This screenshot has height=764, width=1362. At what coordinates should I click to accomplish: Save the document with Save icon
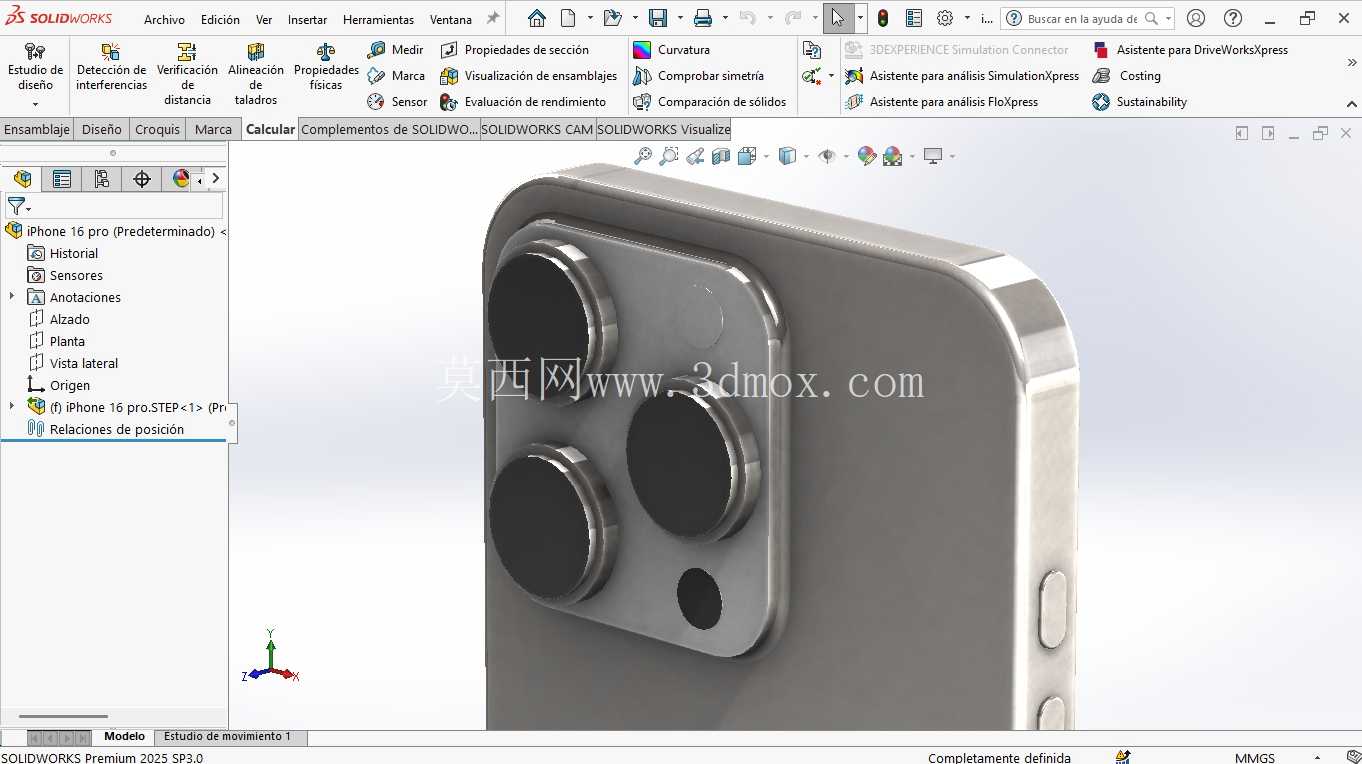658,18
